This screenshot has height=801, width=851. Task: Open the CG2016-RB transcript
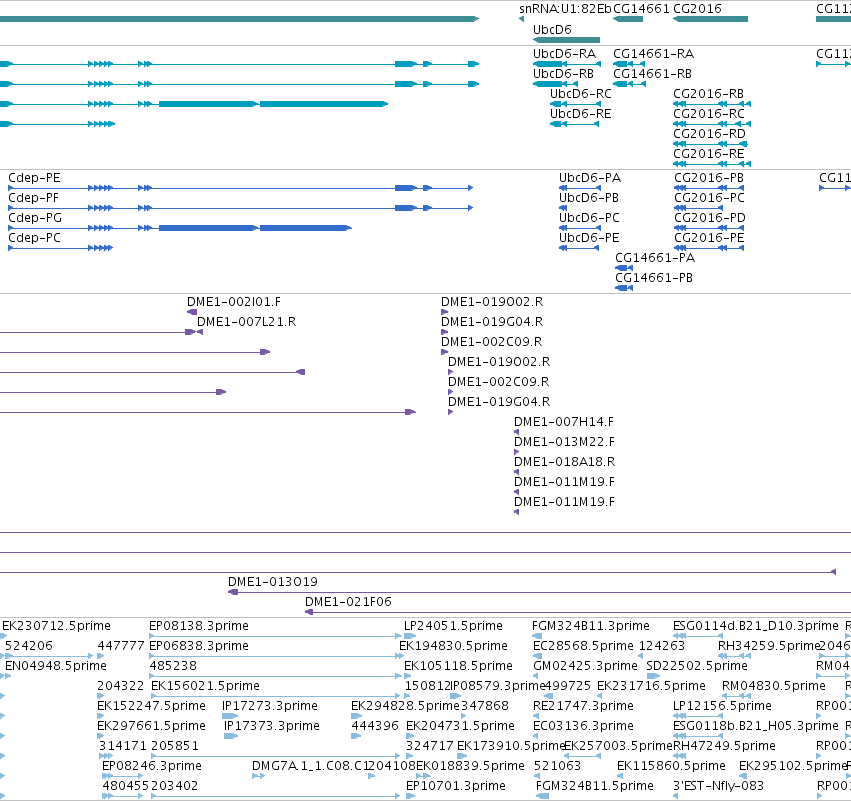(708, 94)
